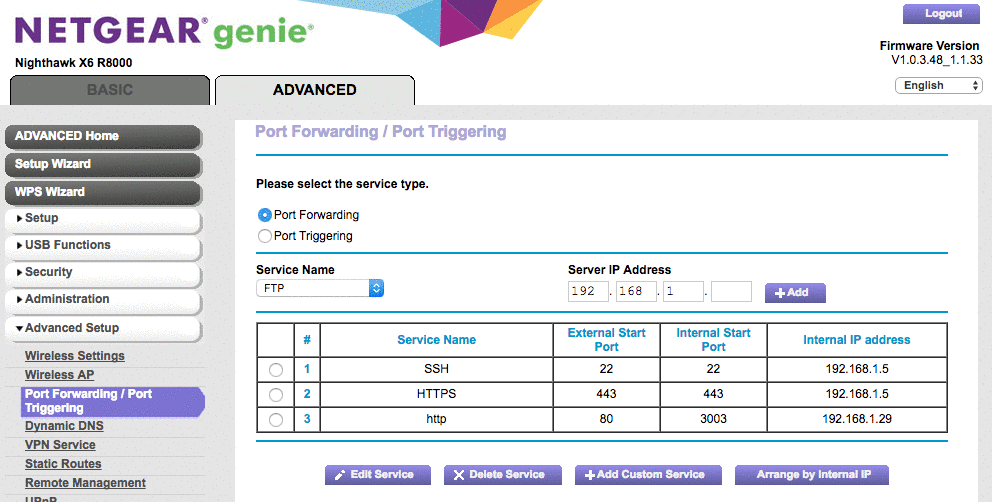Click the Add server button
This screenshot has width=992, height=502.
795,292
